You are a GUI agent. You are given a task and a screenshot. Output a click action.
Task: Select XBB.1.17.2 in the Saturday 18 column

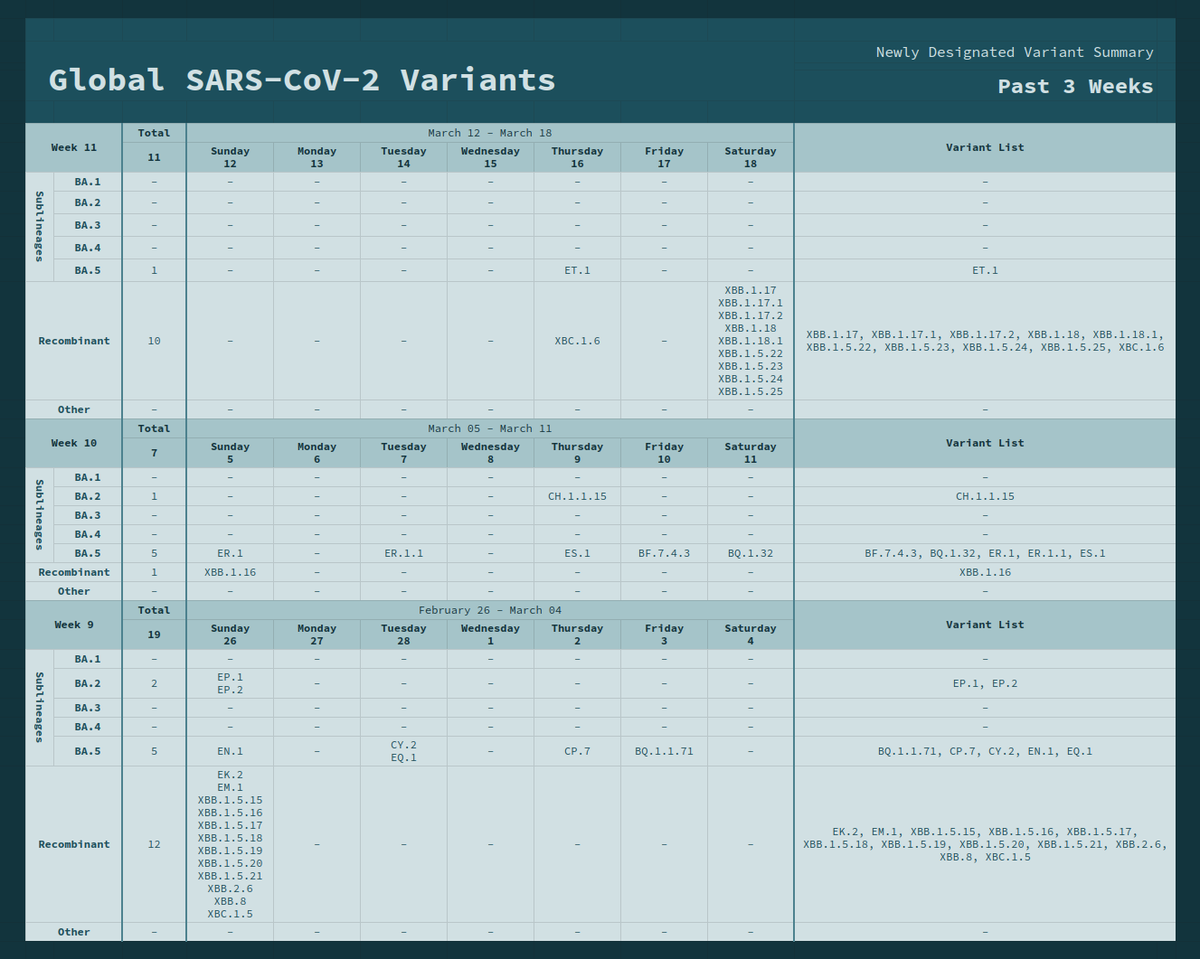pos(750,315)
